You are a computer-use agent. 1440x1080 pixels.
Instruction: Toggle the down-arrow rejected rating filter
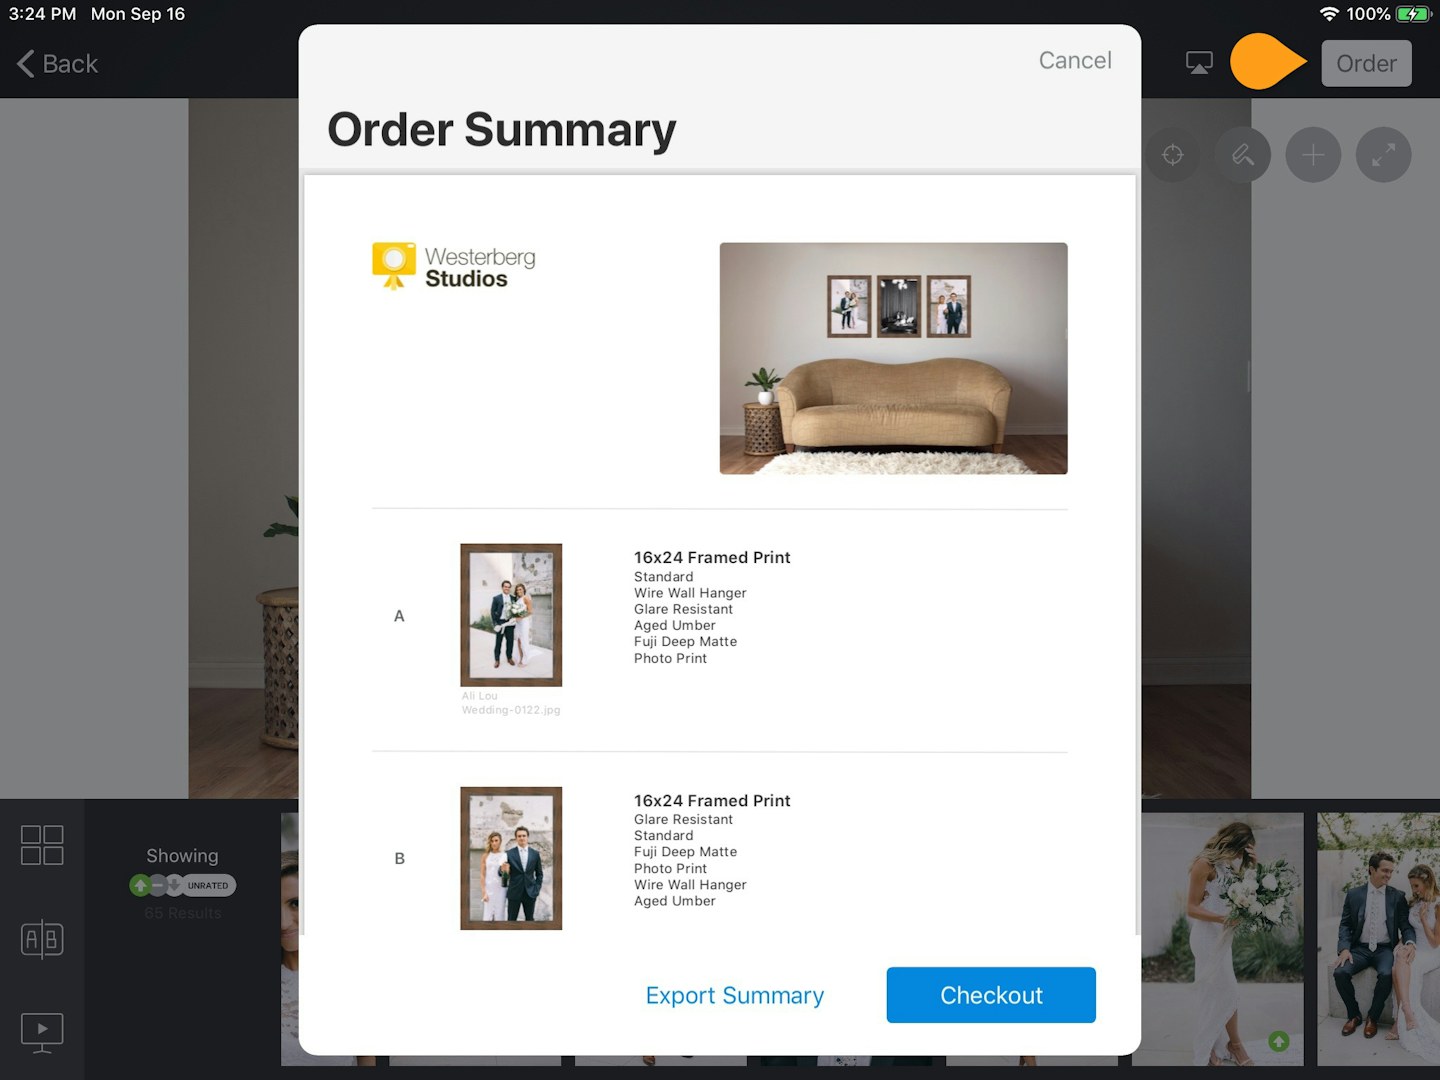point(174,885)
